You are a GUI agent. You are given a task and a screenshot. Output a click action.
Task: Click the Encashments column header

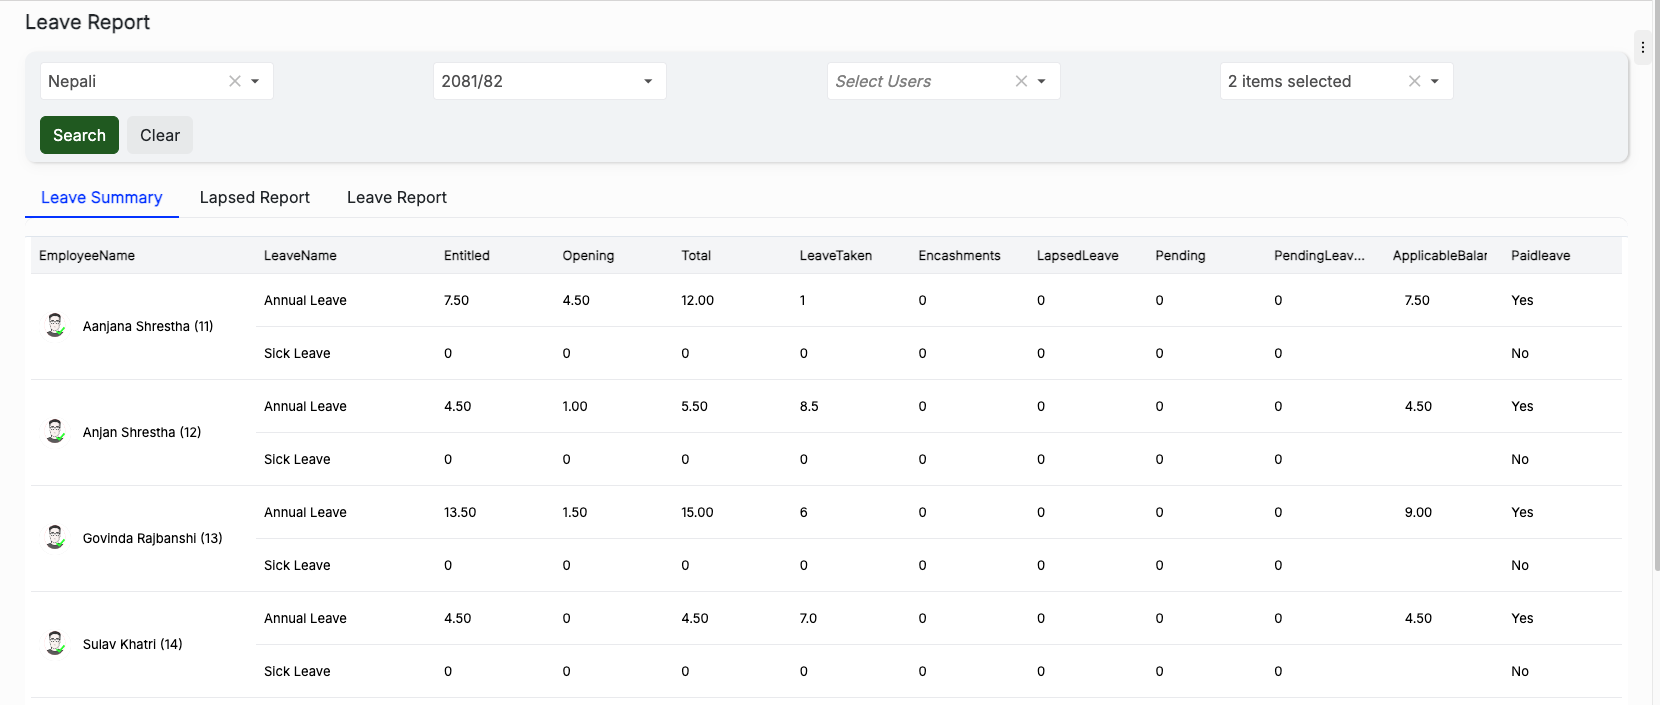[x=959, y=256]
